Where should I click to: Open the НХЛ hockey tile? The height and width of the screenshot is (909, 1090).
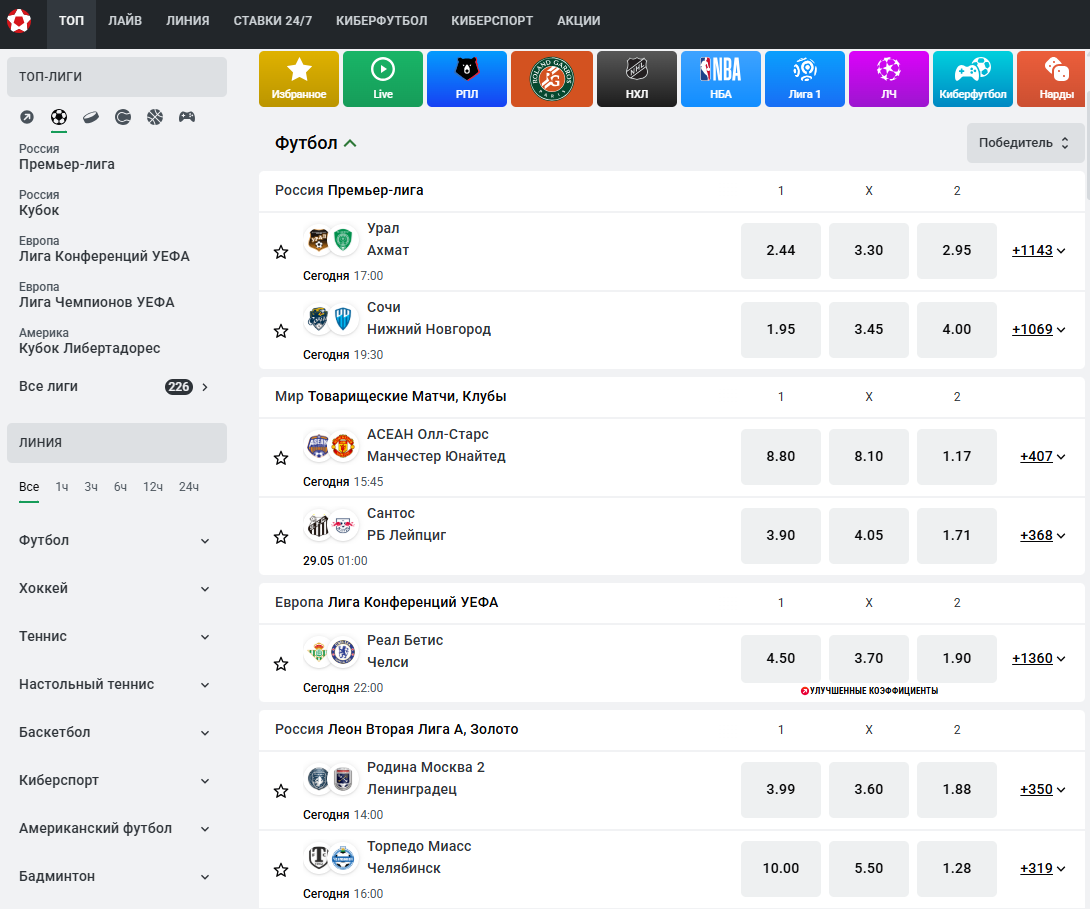pyautogui.click(x=637, y=79)
